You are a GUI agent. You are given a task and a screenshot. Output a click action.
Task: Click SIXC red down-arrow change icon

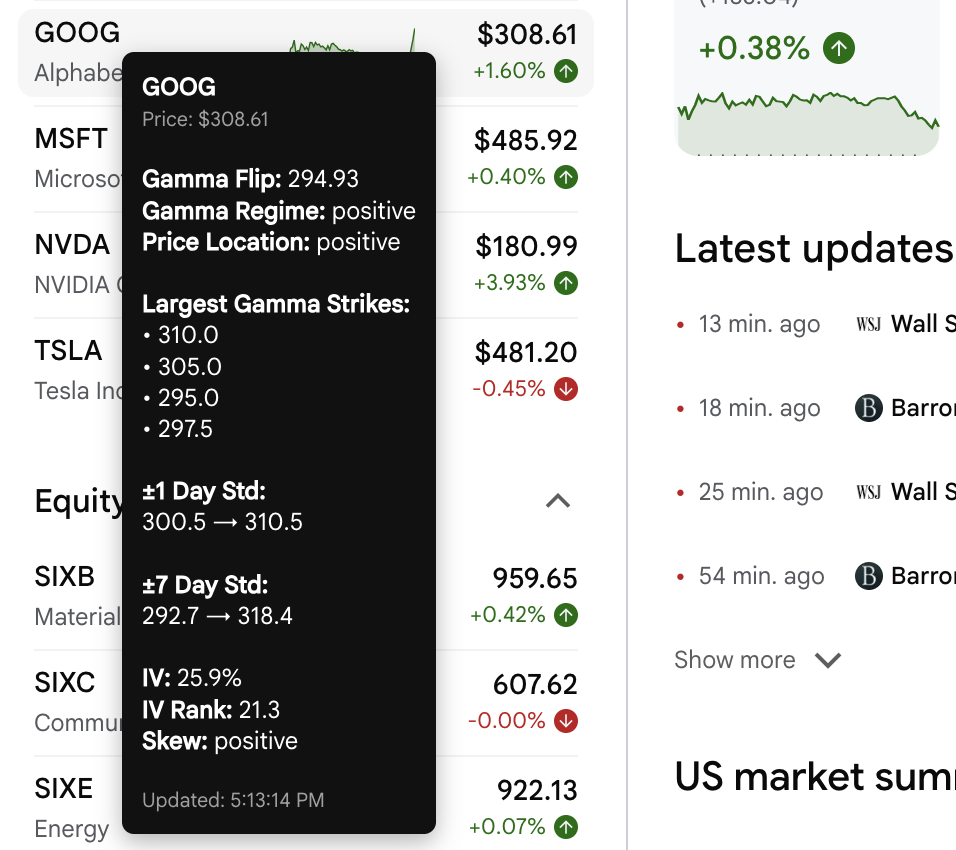[x=566, y=721]
